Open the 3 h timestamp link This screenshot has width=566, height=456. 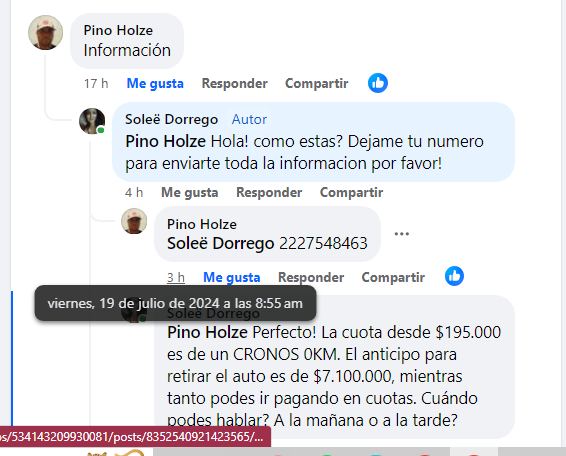pos(176,277)
